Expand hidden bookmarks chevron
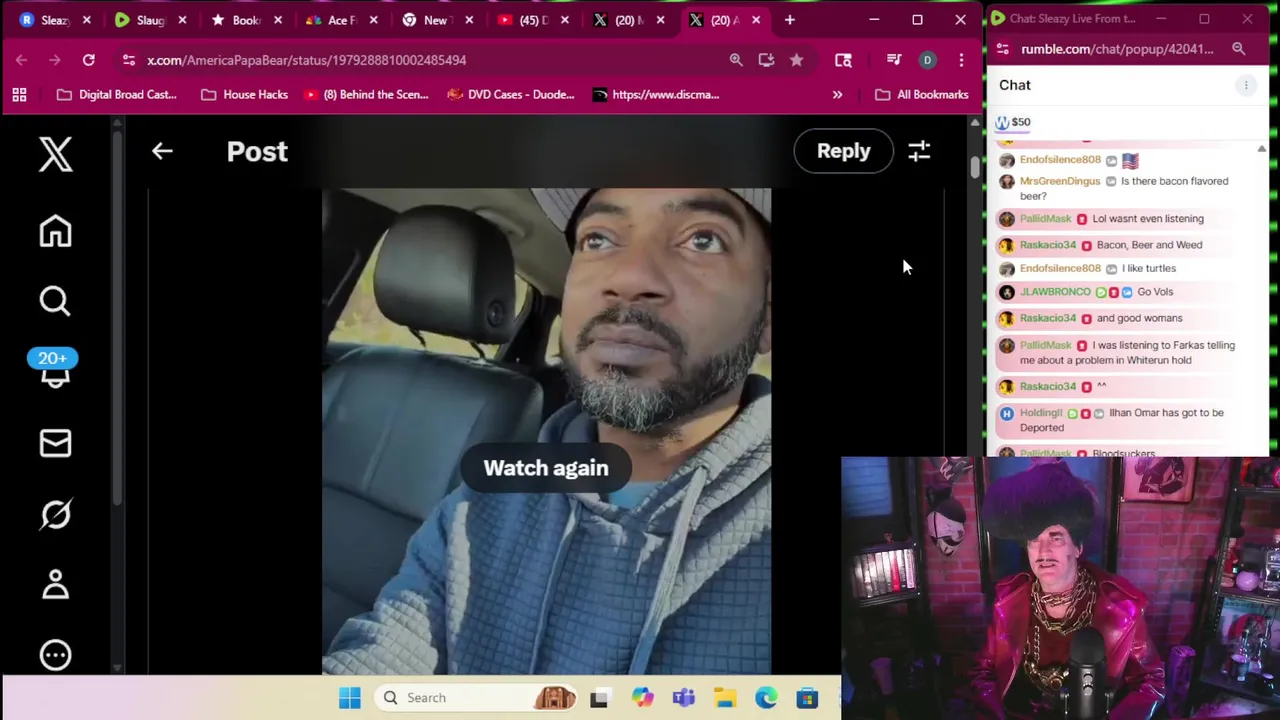The width and height of the screenshot is (1280, 720). 837,95
